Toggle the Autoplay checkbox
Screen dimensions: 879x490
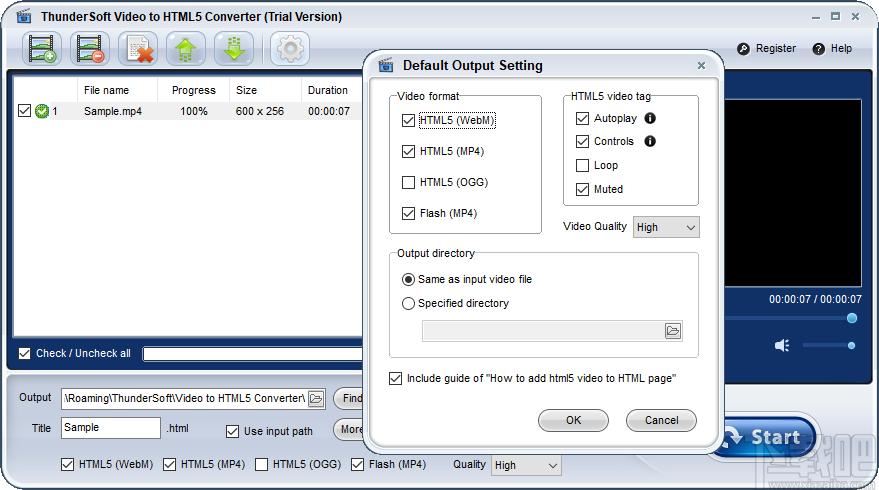coord(582,118)
